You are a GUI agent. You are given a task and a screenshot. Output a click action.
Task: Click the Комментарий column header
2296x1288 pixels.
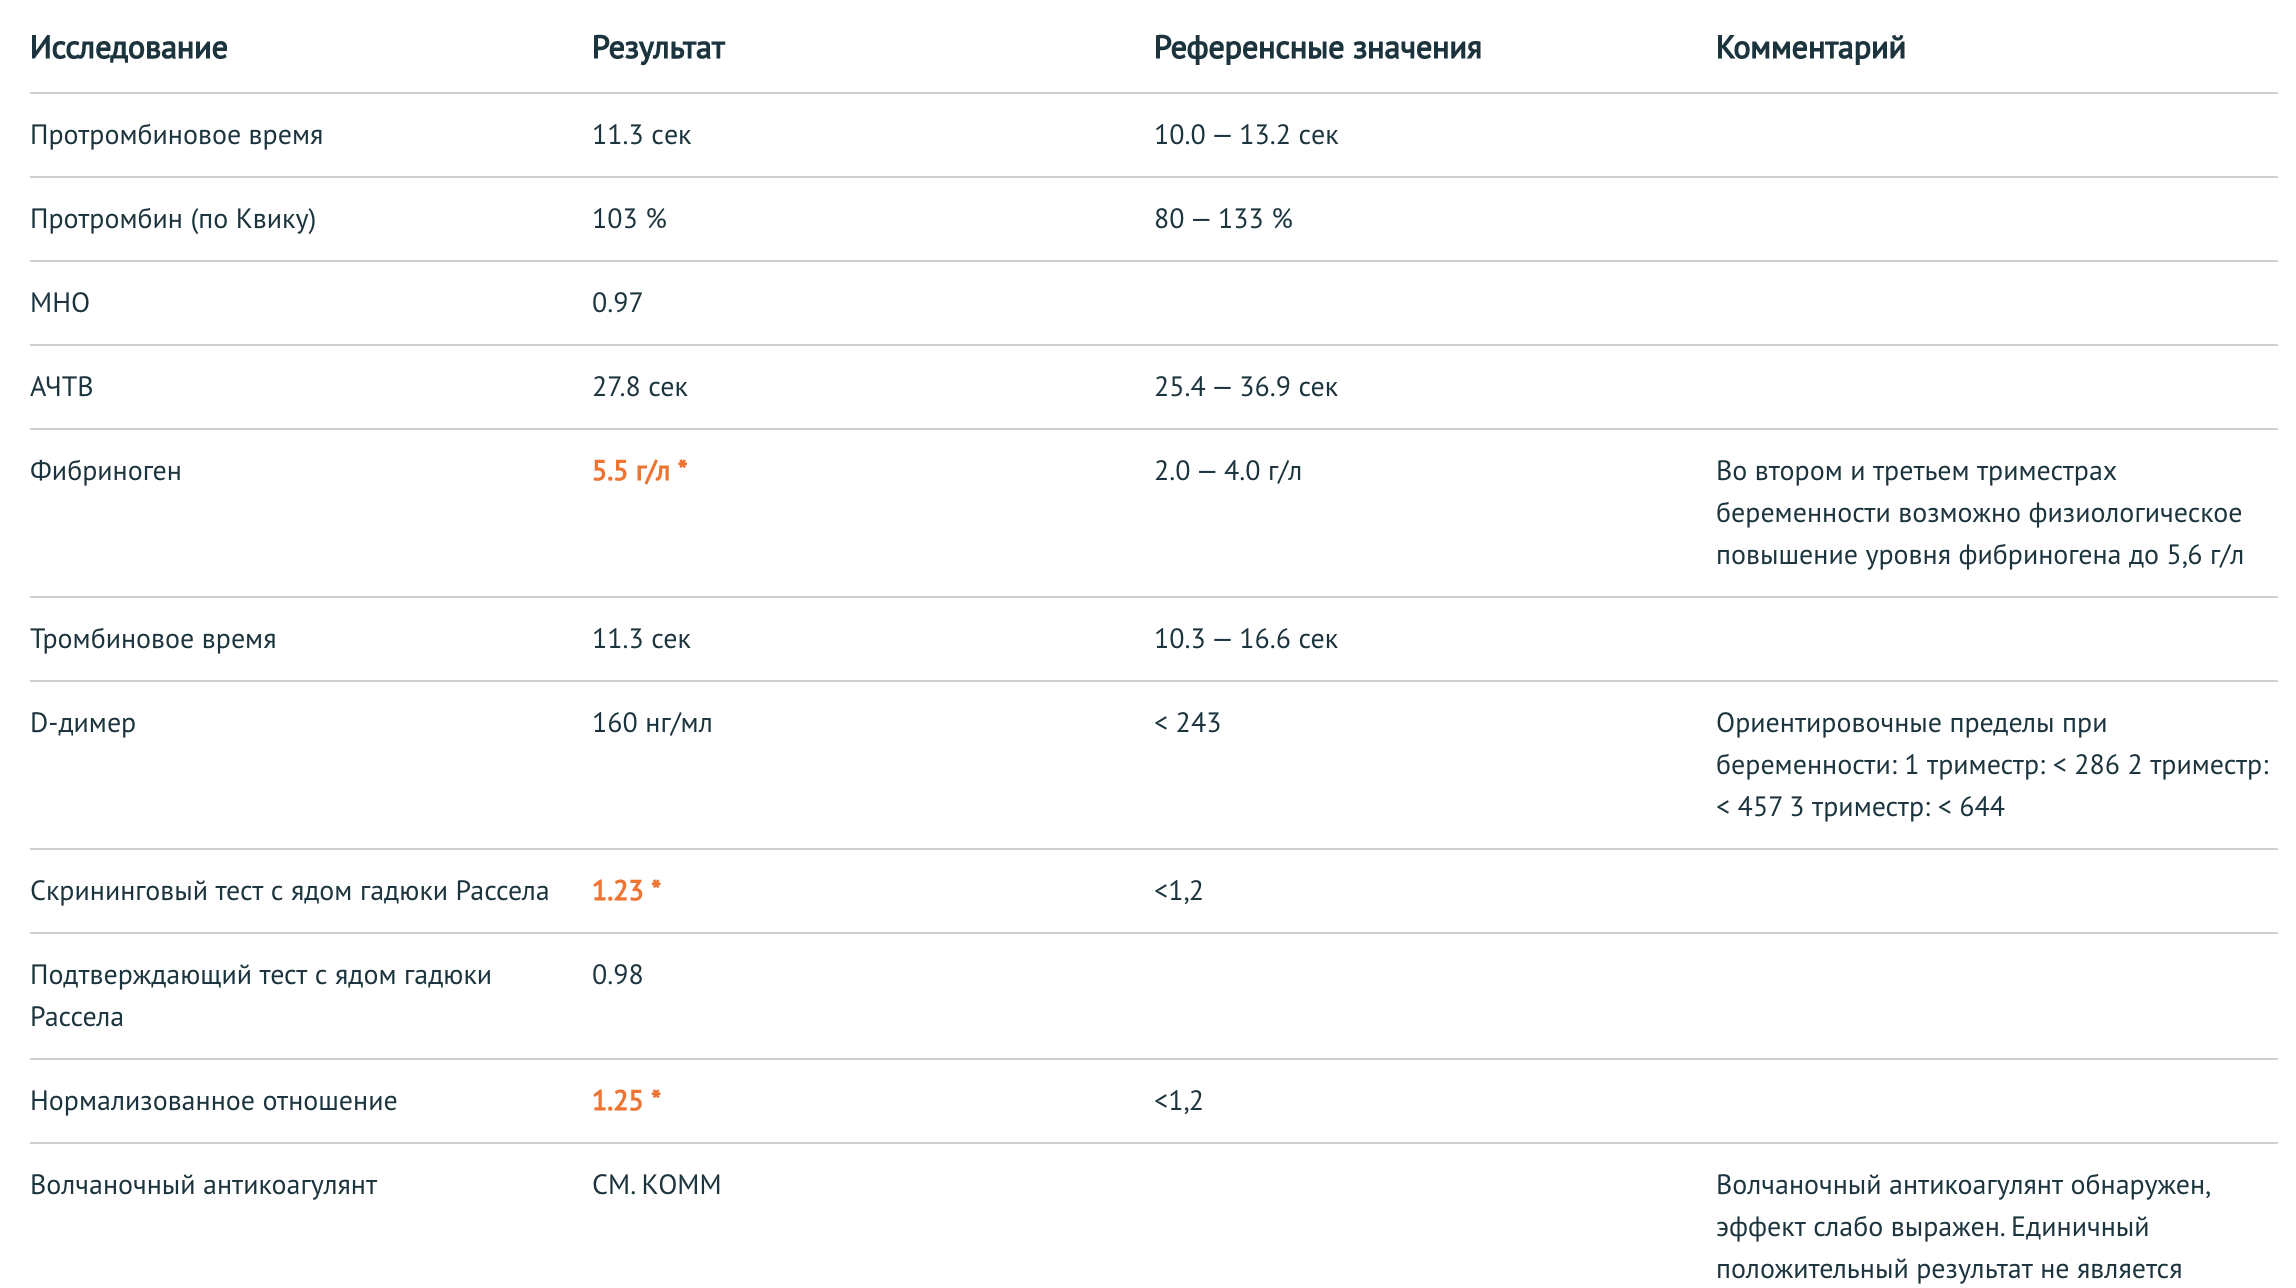(x=1810, y=48)
